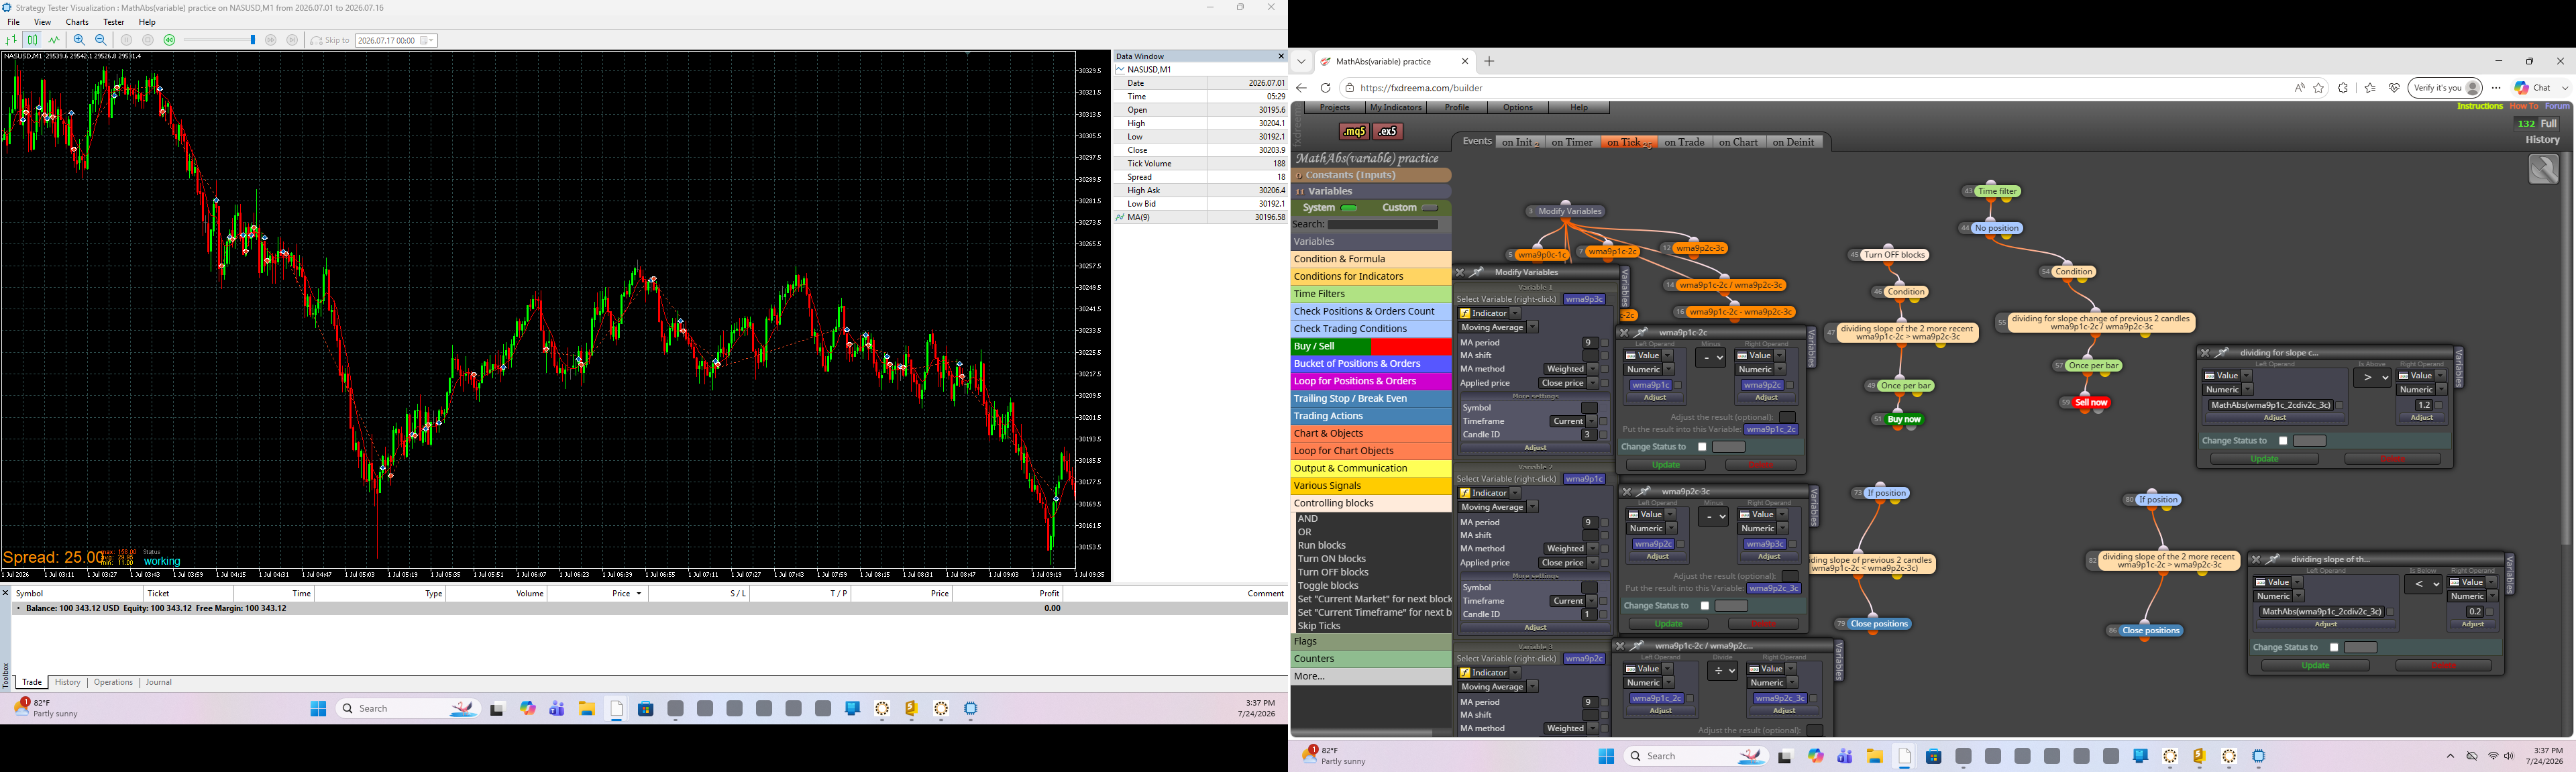2576x772 pixels.
Task: Select bar chart mode in Strategy Tester toolbar
Action: [x=11, y=40]
